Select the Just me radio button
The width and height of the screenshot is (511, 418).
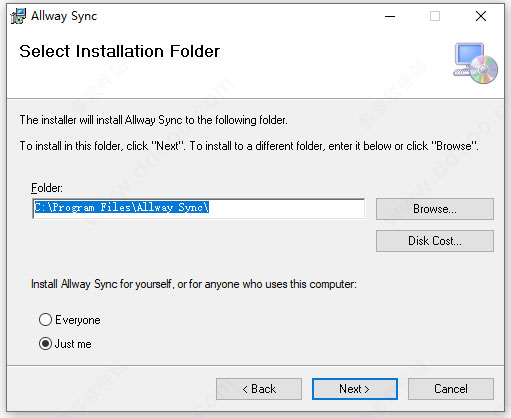(x=45, y=344)
